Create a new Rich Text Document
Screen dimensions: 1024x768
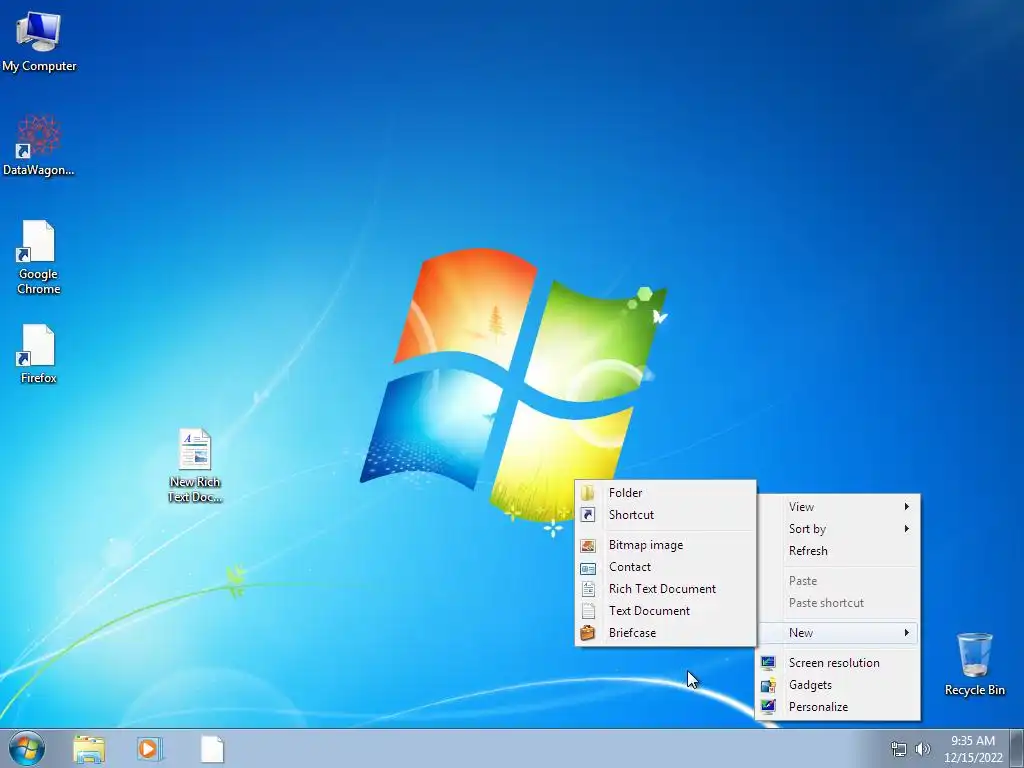pos(665,588)
